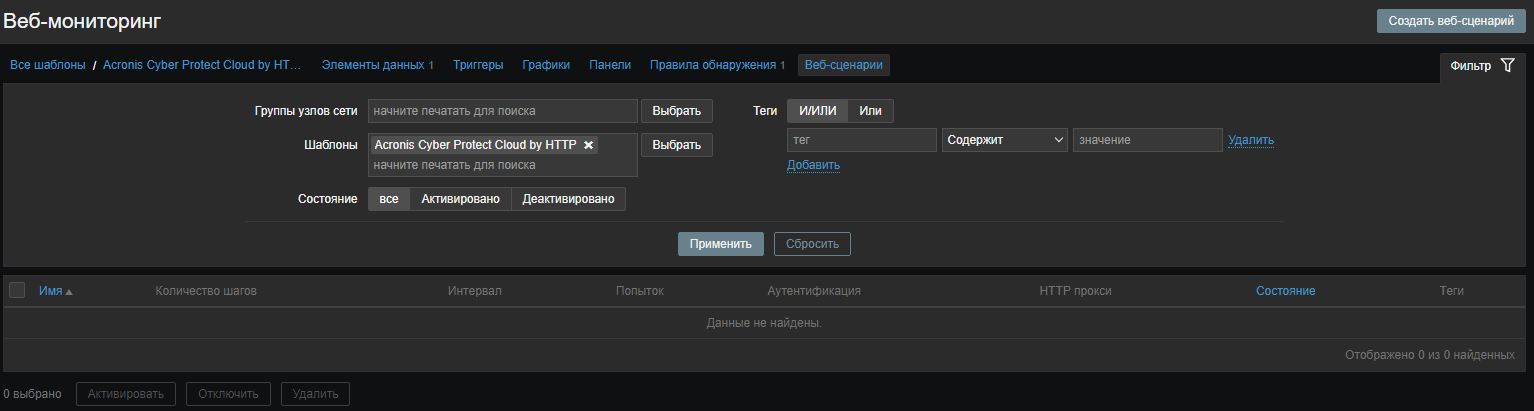Tick the select-all checkbox in table header

click(x=17, y=291)
